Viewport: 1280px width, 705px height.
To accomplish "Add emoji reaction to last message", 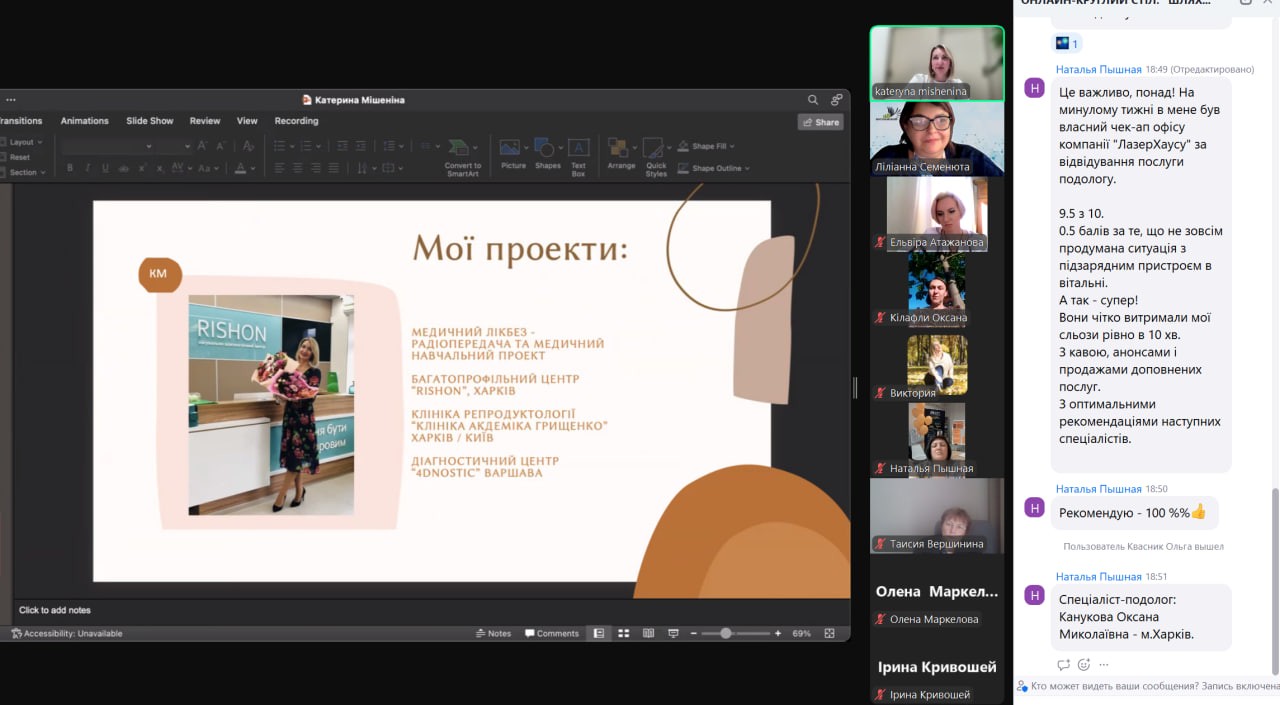I will point(1084,665).
